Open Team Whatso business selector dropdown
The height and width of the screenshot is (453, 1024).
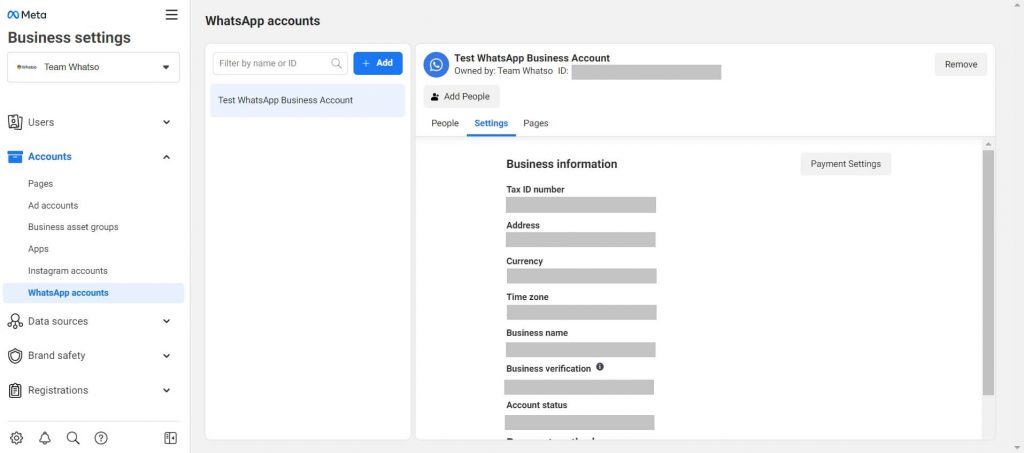(x=93, y=67)
